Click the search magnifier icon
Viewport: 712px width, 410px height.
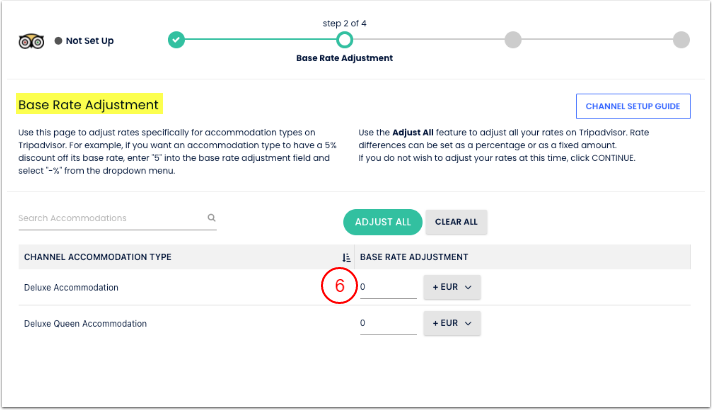(212, 217)
